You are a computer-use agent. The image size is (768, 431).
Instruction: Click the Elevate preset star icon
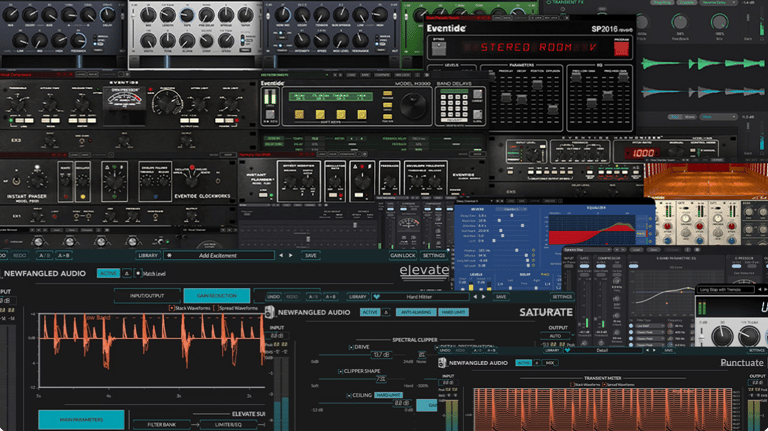(169, 255)
